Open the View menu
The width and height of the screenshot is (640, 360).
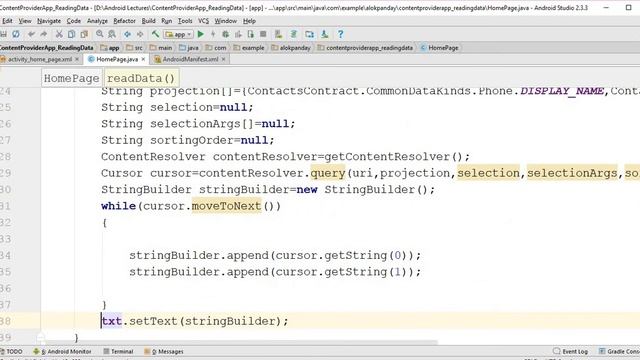pos(25,21)
